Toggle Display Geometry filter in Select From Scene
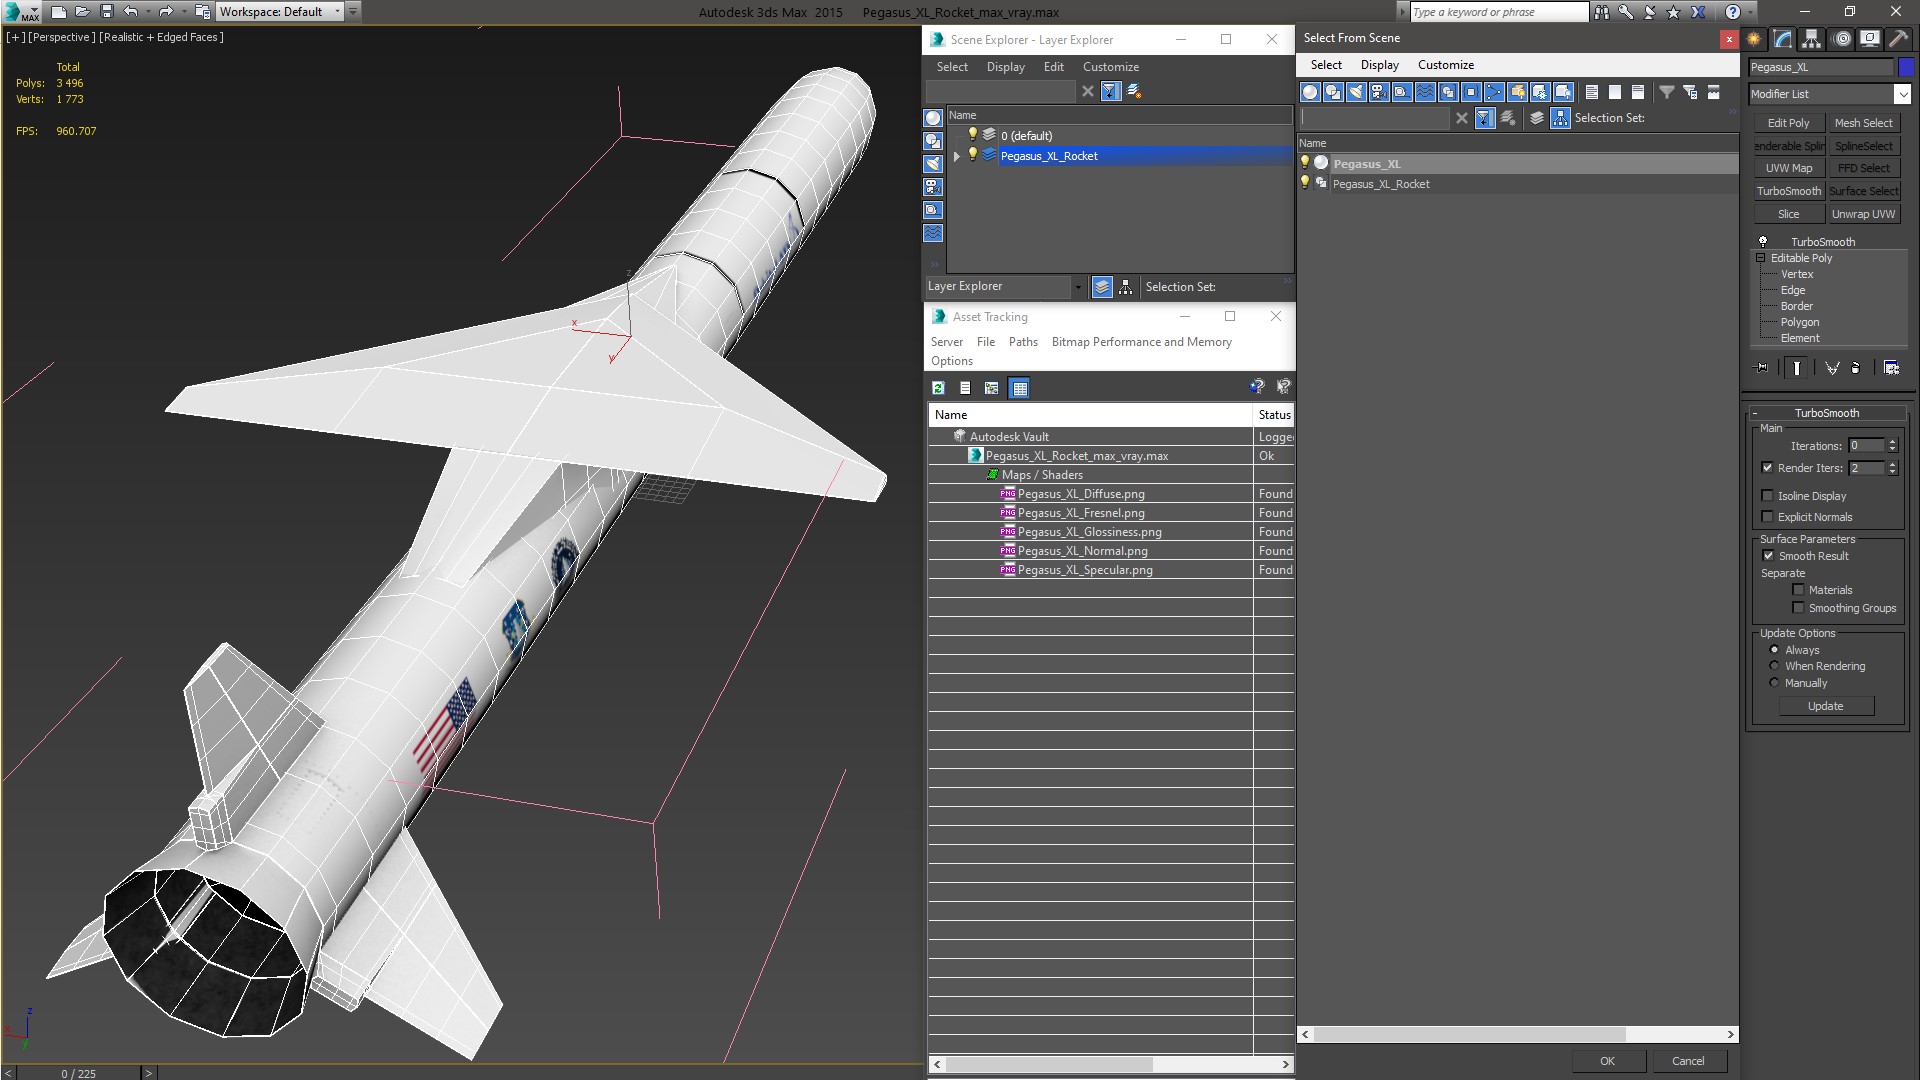This screenshot has width=1920, height=1080. [x=1310, y=92]
